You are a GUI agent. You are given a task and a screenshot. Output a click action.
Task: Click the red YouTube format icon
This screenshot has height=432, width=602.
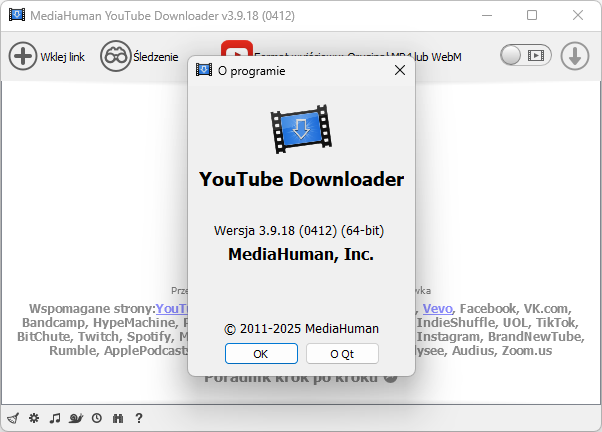pyautogui.click(x=237, y=49)
